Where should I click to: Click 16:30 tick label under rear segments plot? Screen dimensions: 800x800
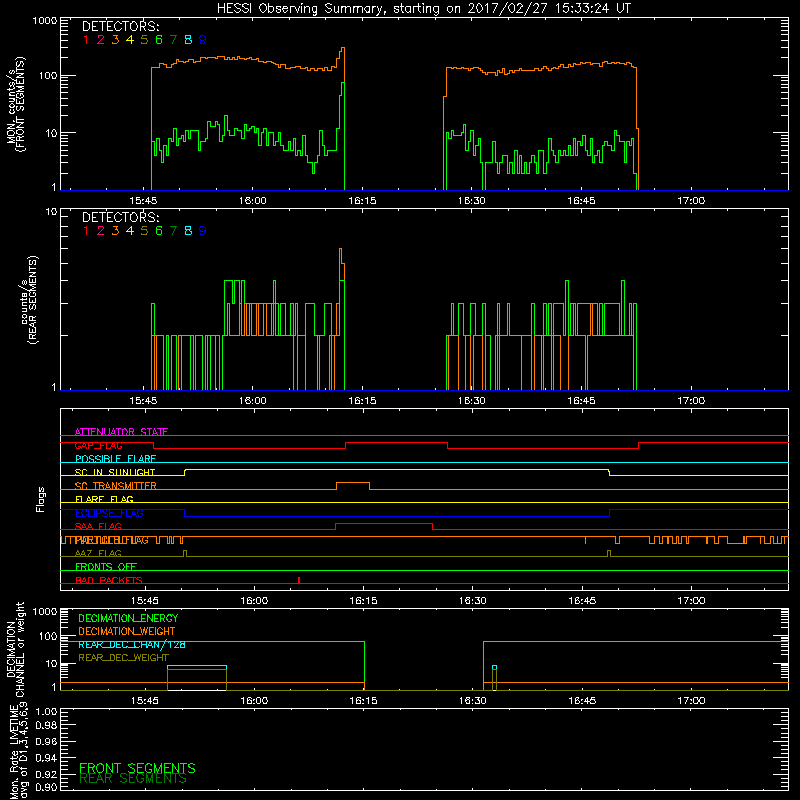[x=471, y=401]
